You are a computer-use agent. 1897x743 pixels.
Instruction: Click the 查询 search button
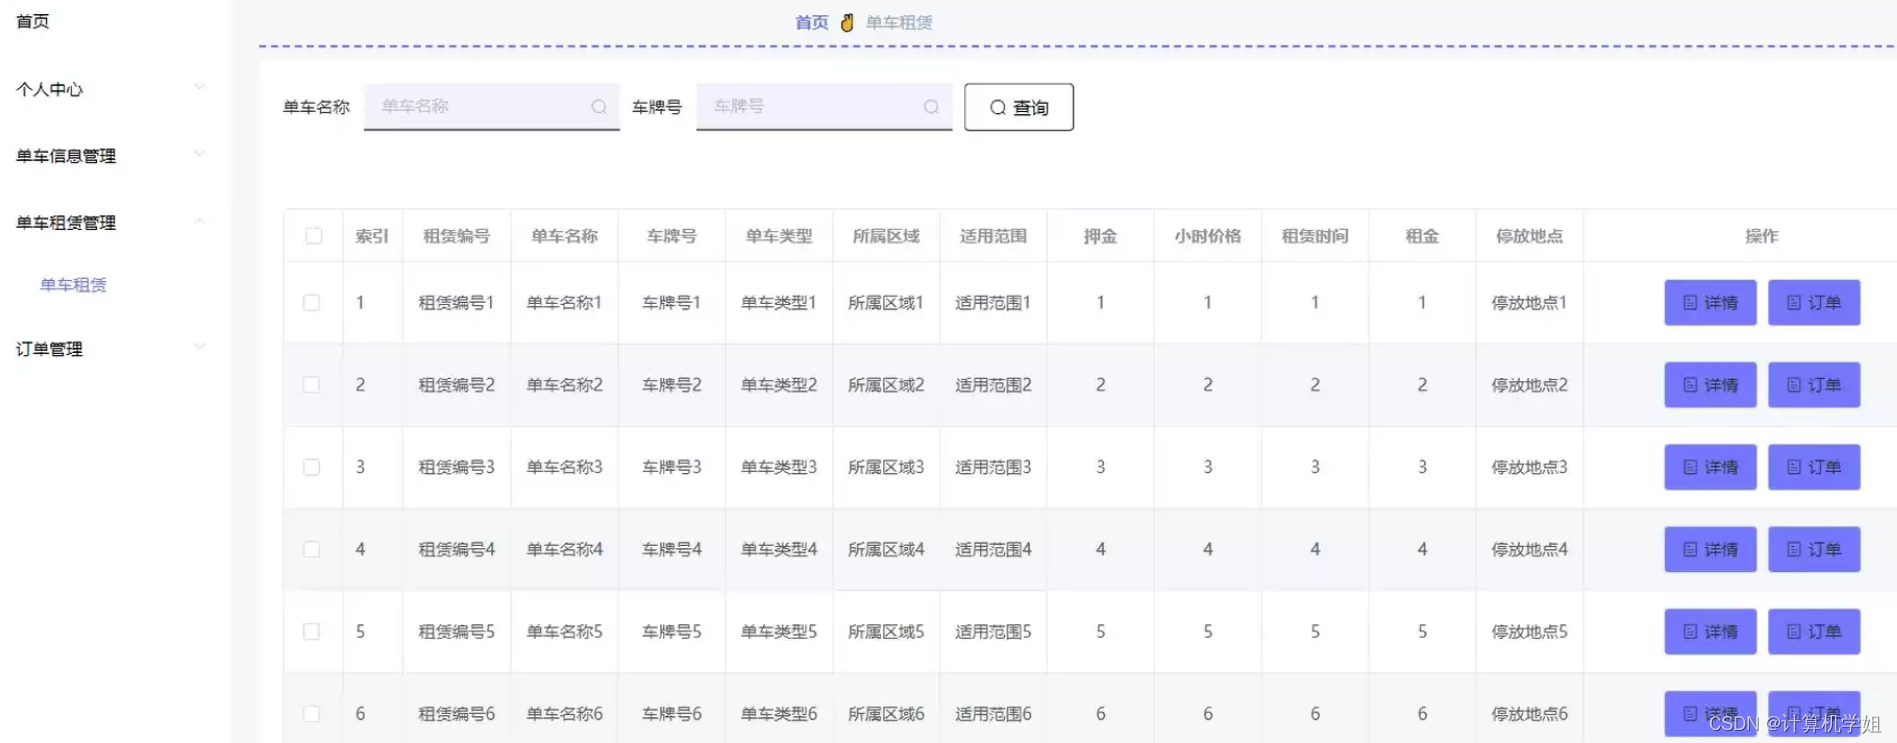click(x=1019, y=107)
